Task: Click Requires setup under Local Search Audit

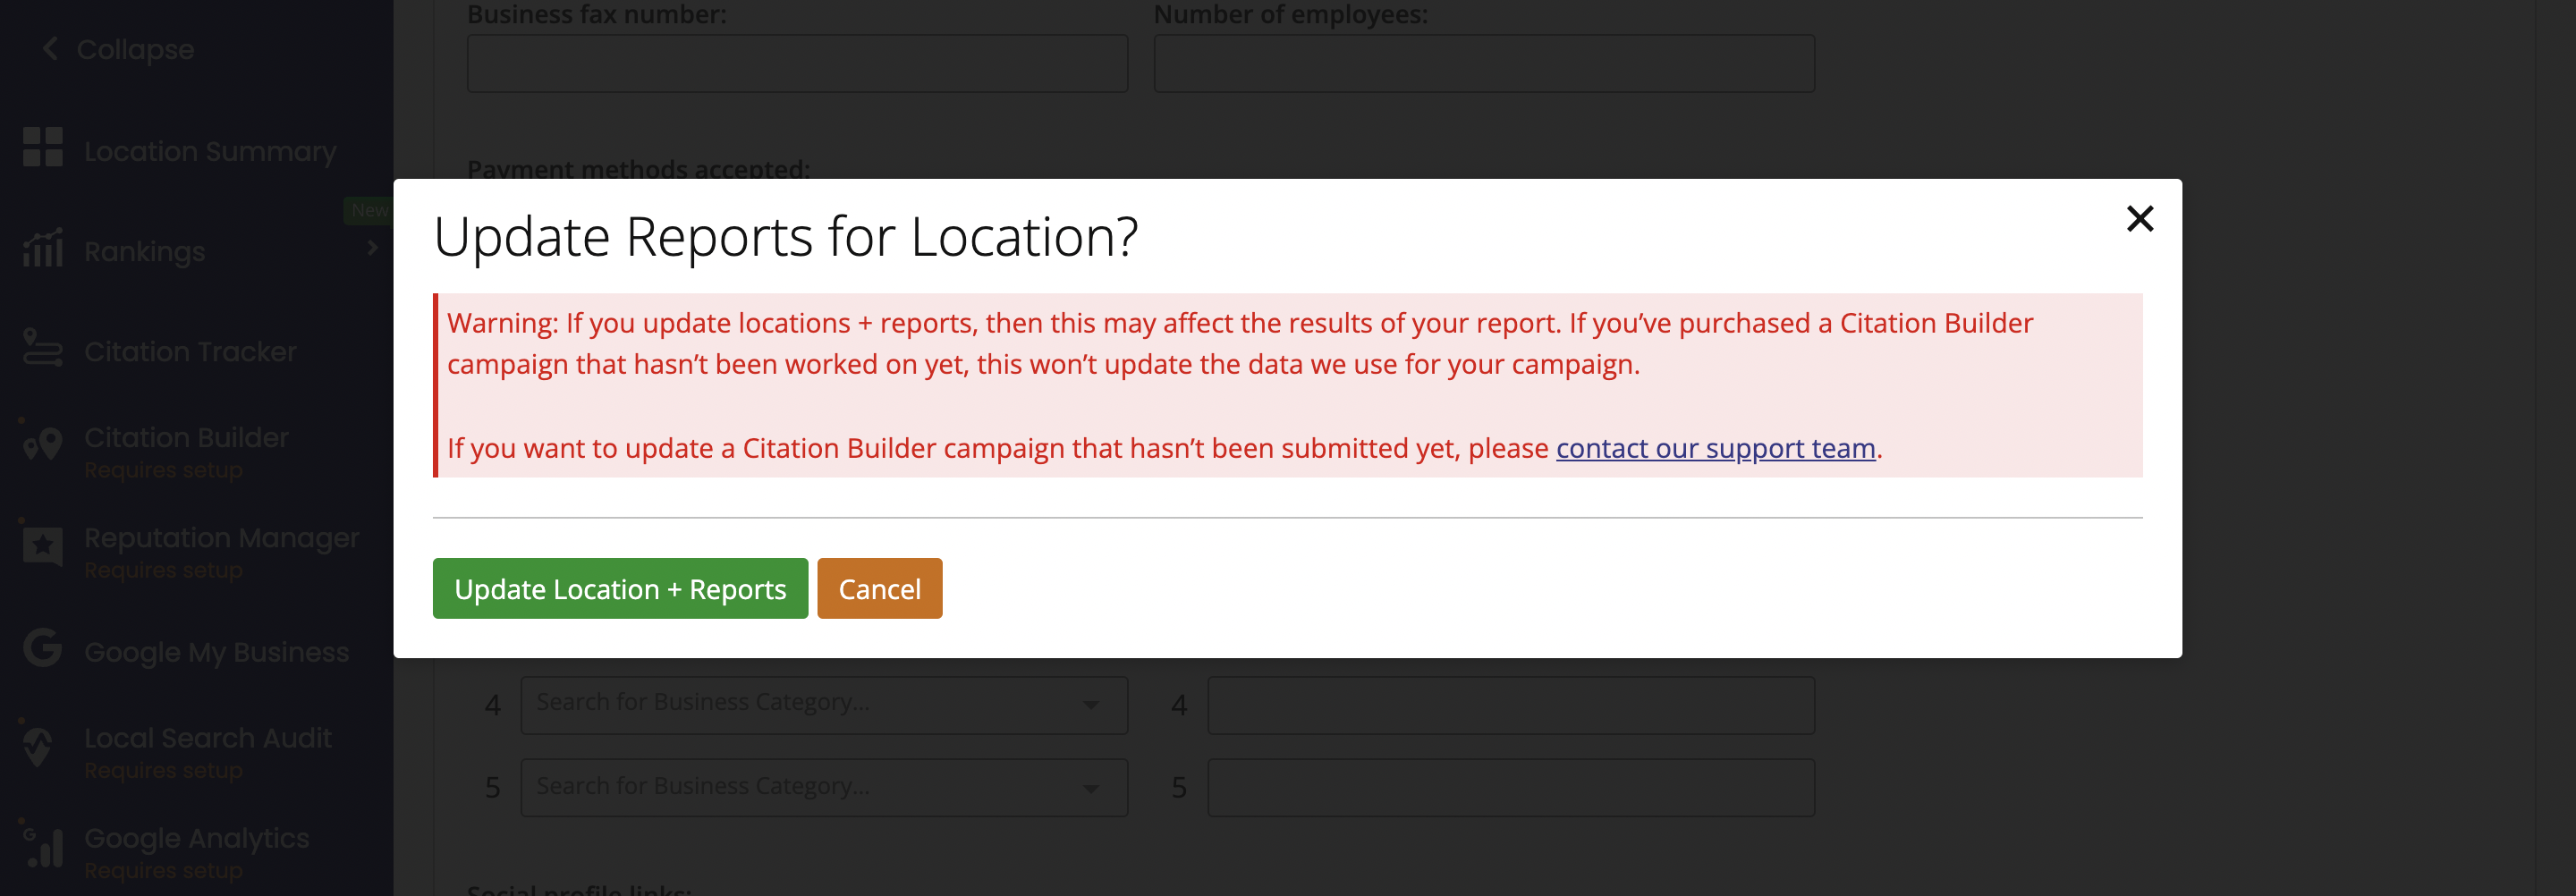Action: pos(163,770)
